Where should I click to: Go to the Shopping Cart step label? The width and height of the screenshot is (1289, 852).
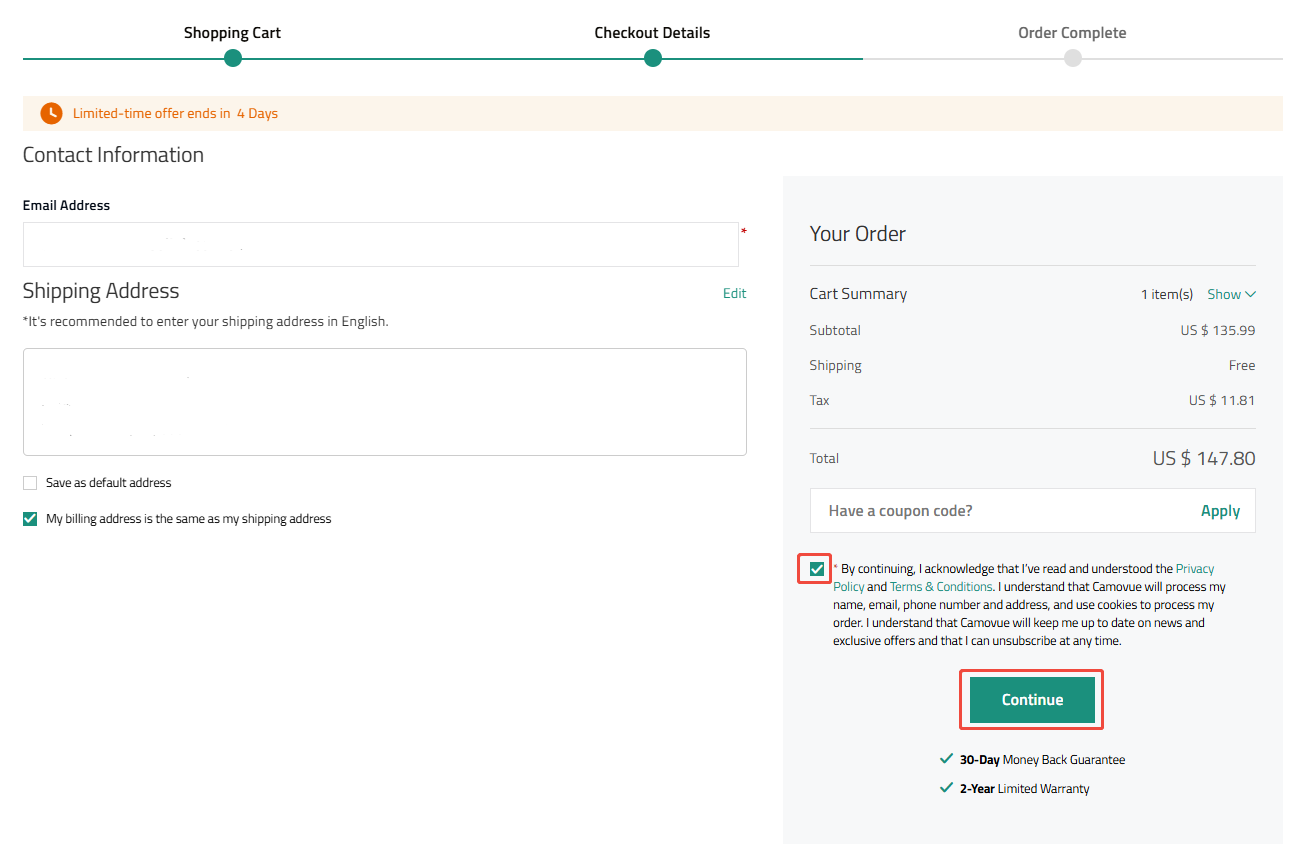(x=232, y=33)
